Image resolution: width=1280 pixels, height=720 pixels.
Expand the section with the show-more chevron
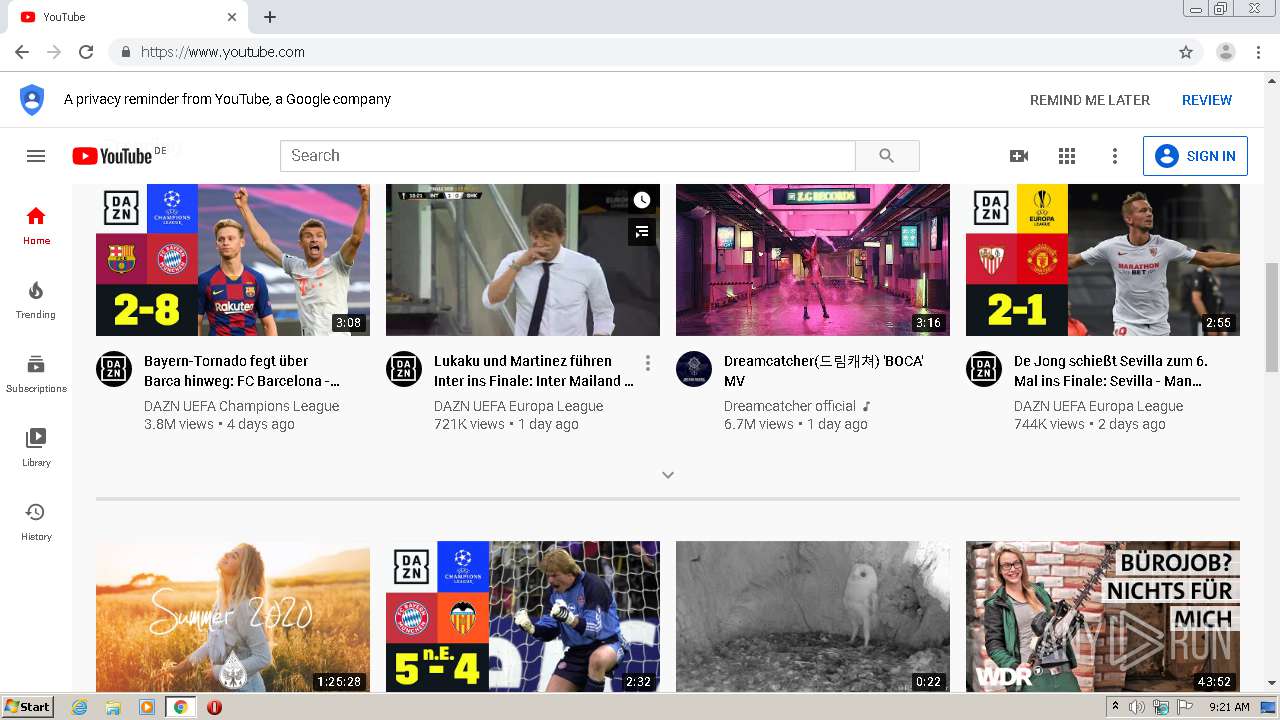(668, 475)
